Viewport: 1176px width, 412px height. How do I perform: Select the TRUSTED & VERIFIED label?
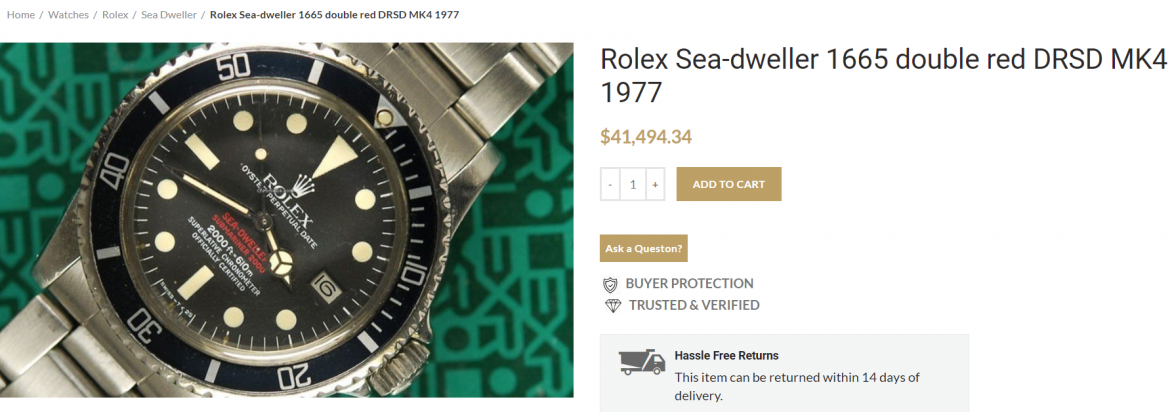pos(694,305)
